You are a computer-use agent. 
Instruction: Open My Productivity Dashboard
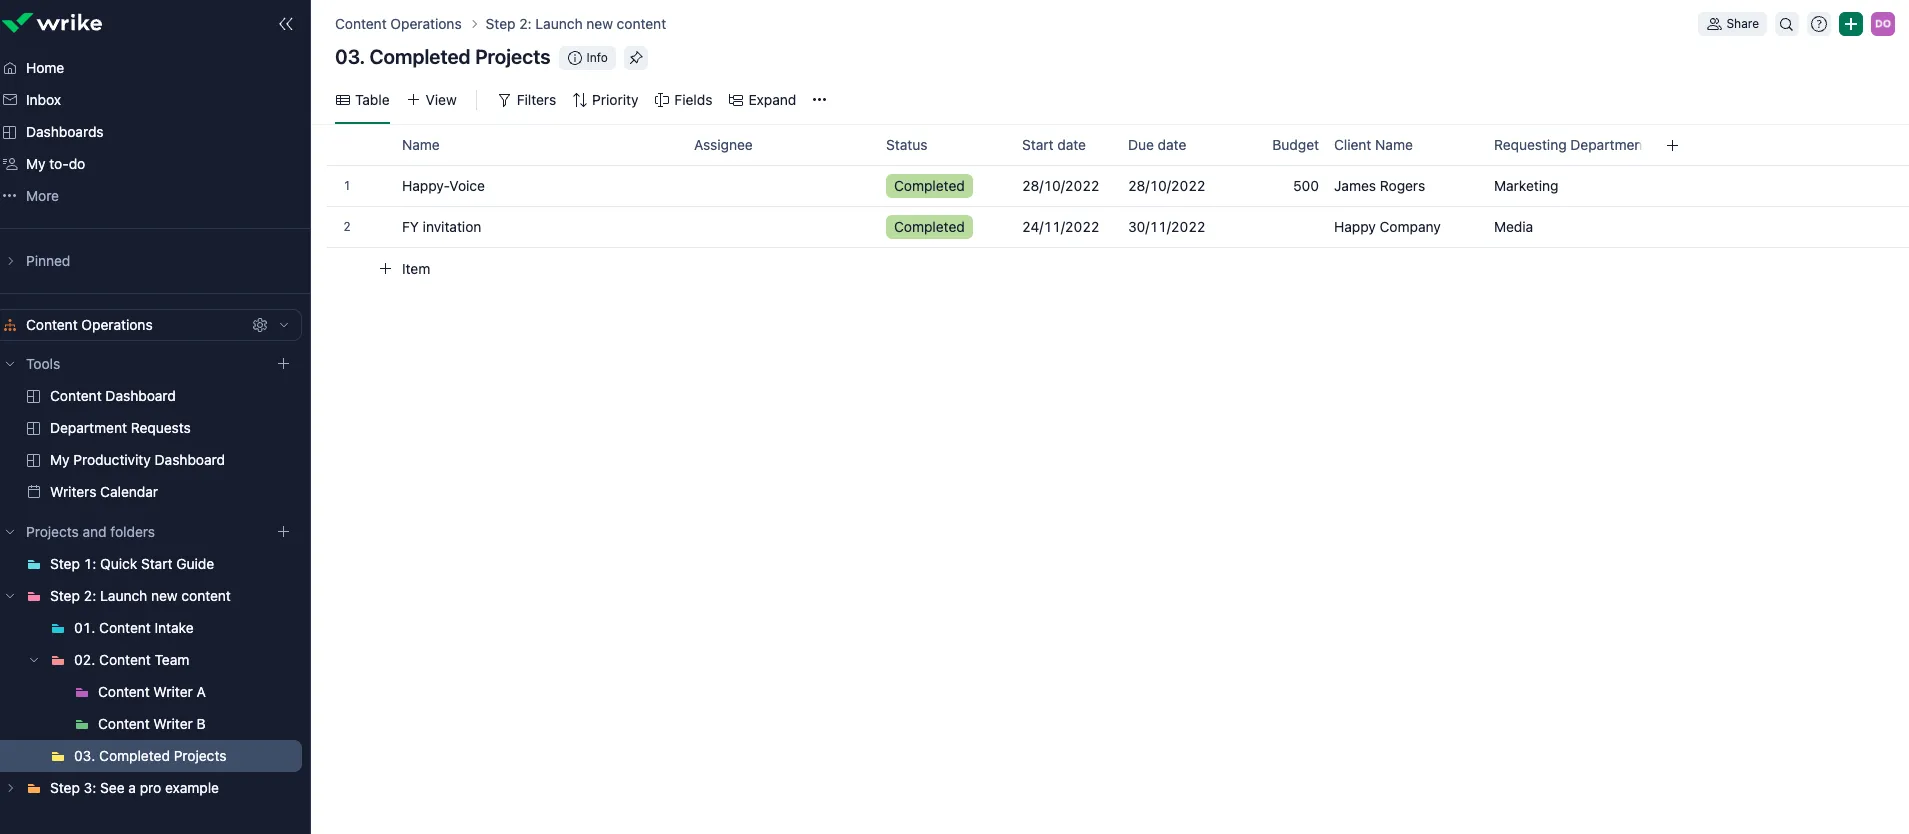point(137,460)
